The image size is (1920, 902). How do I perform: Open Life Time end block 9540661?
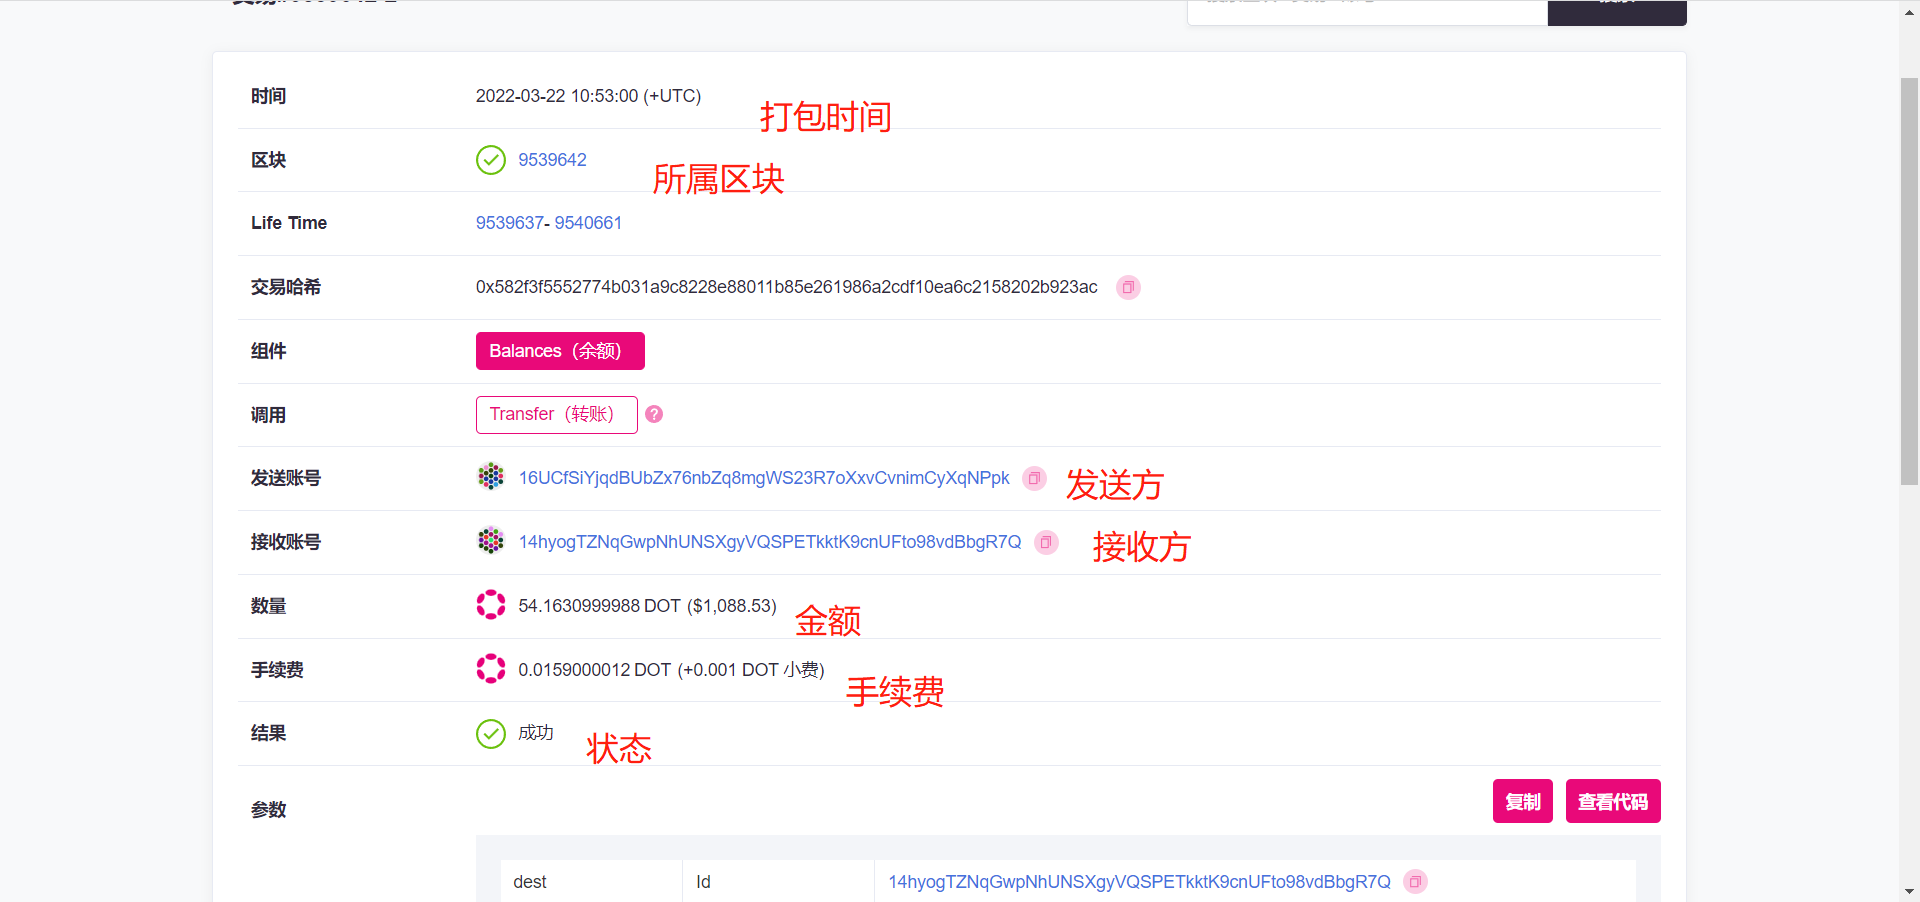tap(589, 223)
